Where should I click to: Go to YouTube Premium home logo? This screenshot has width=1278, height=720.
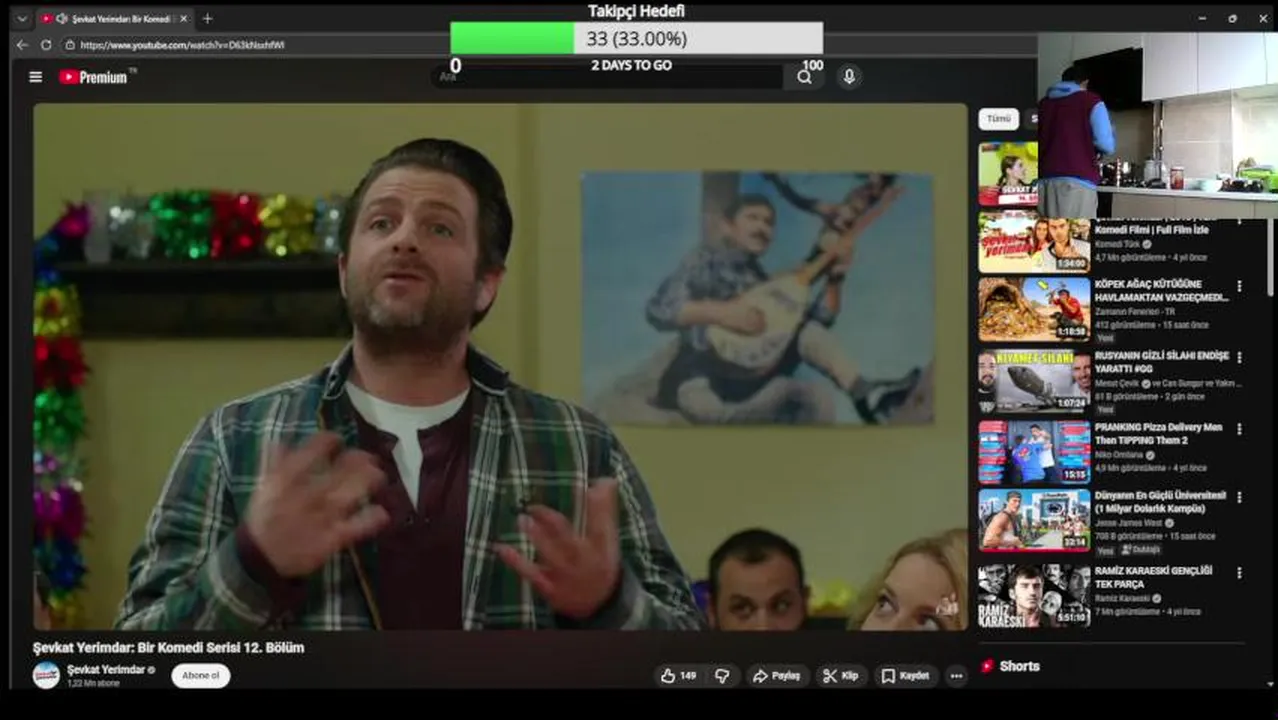tap(95, 77)
